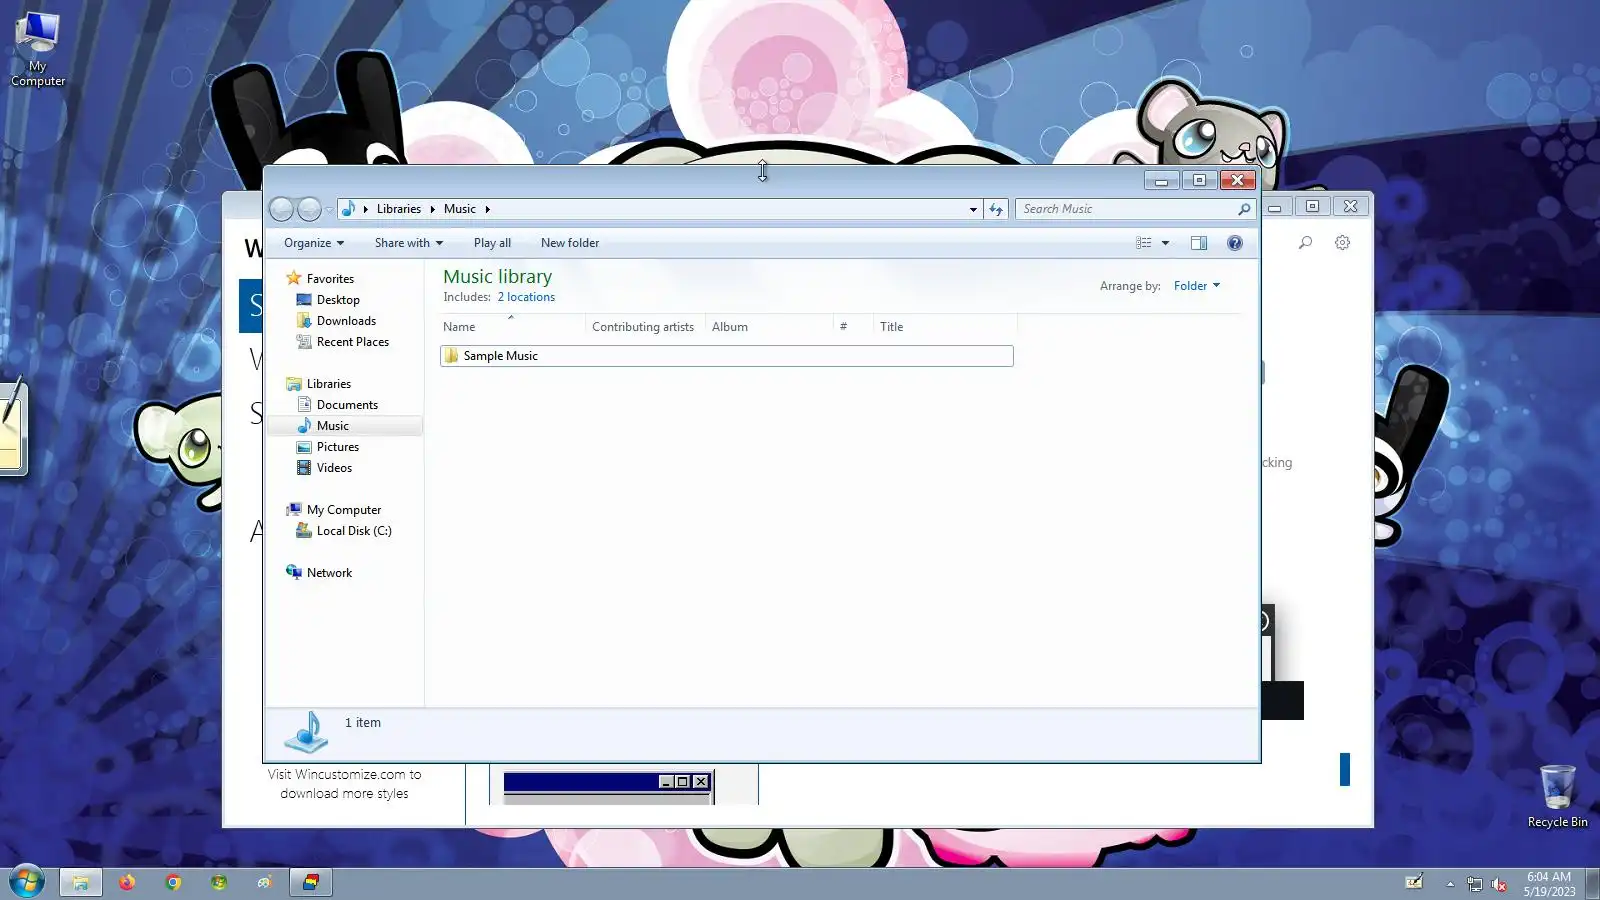Open network status icon in system tray
Image resolution: width=1600 pixels, height=900 pixels.
pyautogui.click(x=1474, y=884)
